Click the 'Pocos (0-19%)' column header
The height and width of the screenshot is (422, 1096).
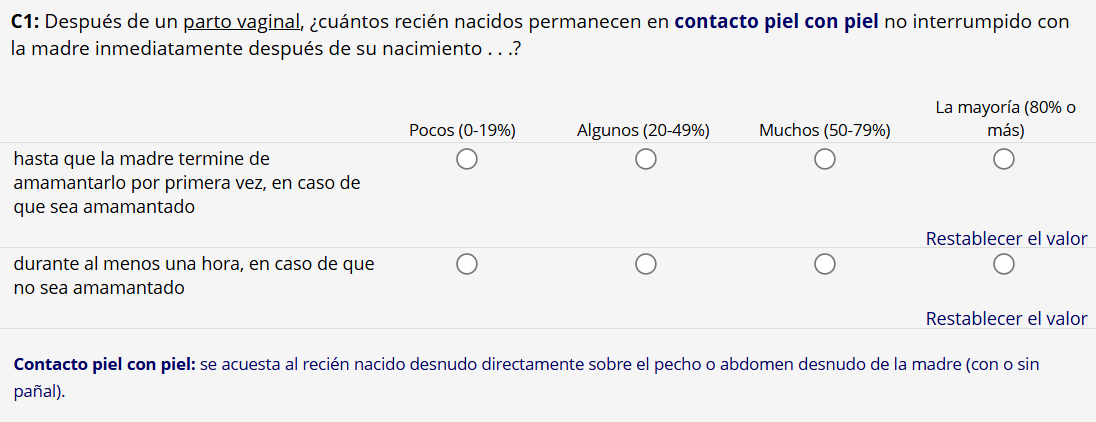(x=462, y=130)
